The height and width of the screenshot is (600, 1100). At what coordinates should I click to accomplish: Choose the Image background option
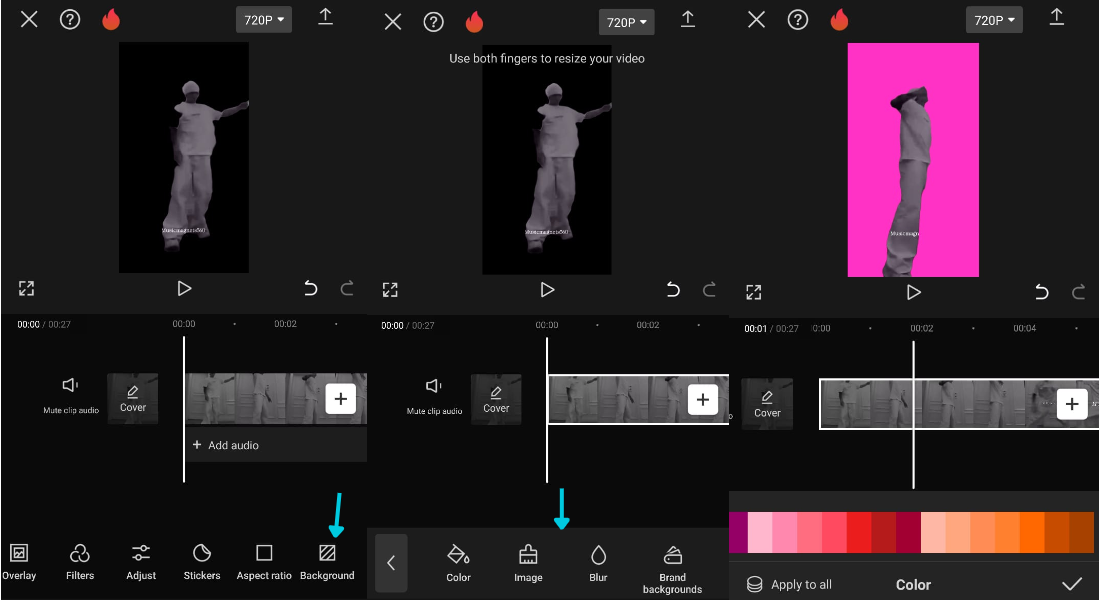528,564
